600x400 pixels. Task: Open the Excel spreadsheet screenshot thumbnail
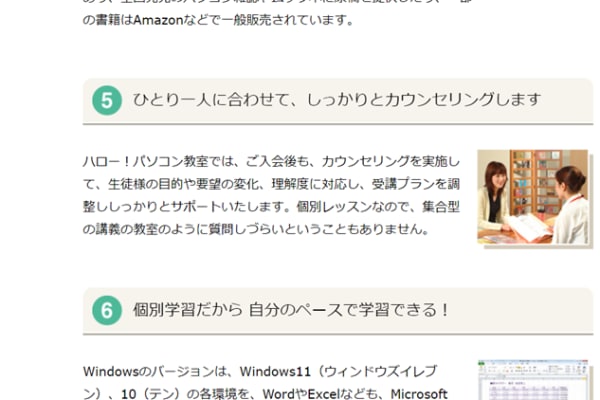click(x=533, y=380)
